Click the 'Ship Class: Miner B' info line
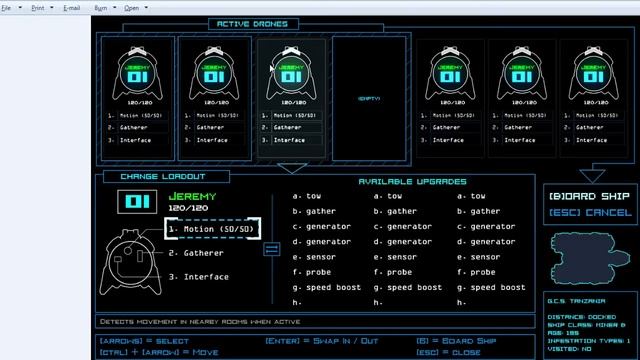Image resolution: width=640 pixels, height=360 pixels. [x=586, y=325]
